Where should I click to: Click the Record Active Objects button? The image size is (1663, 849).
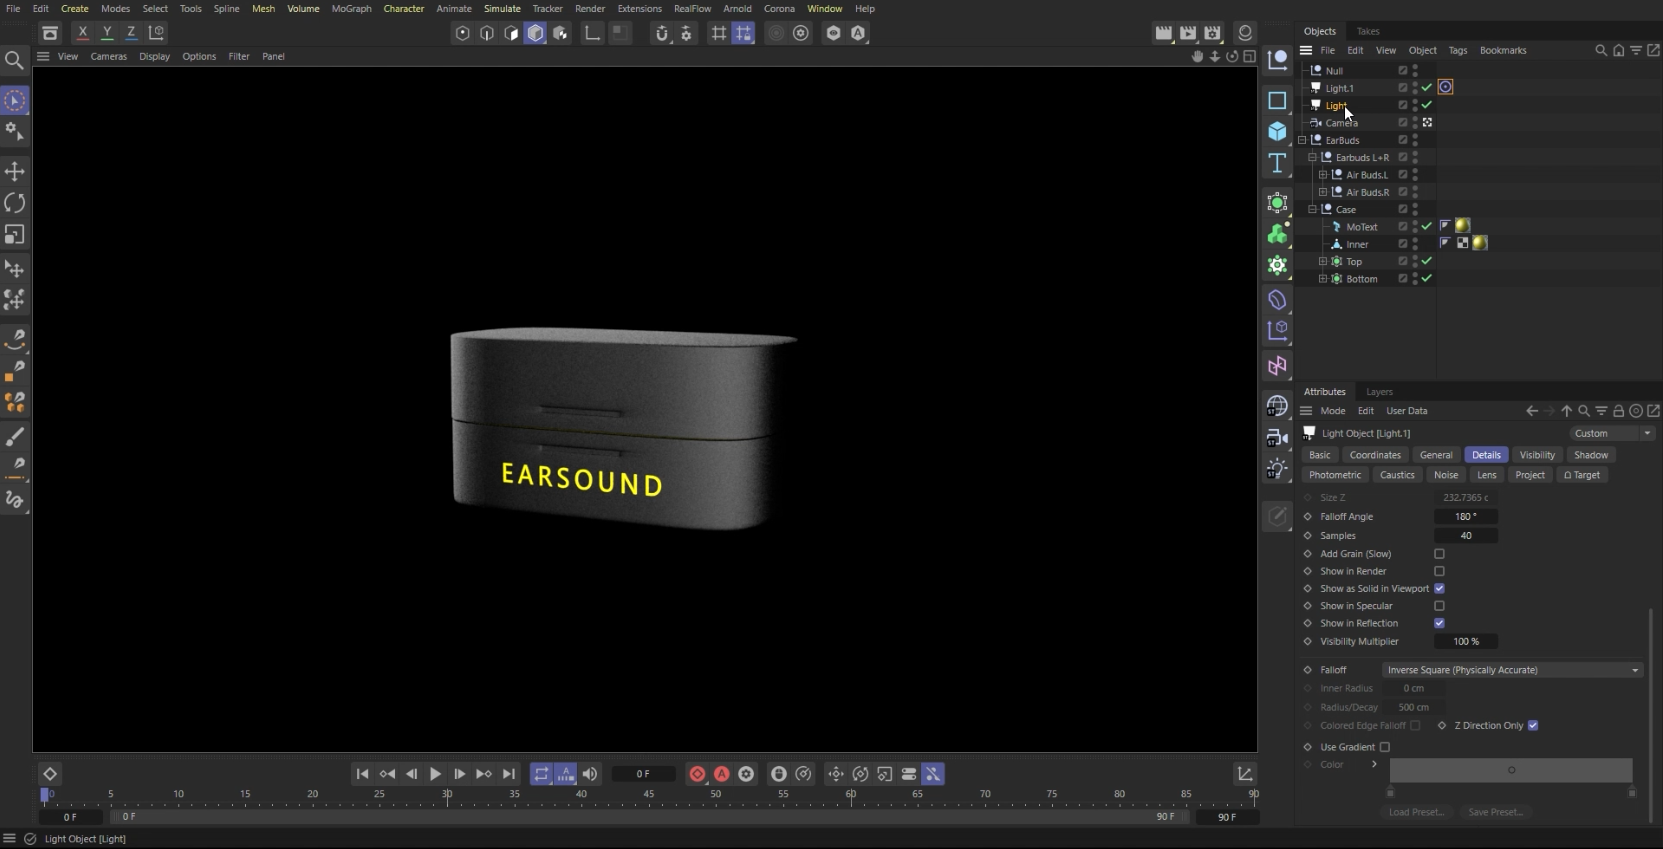pos(697,774)
